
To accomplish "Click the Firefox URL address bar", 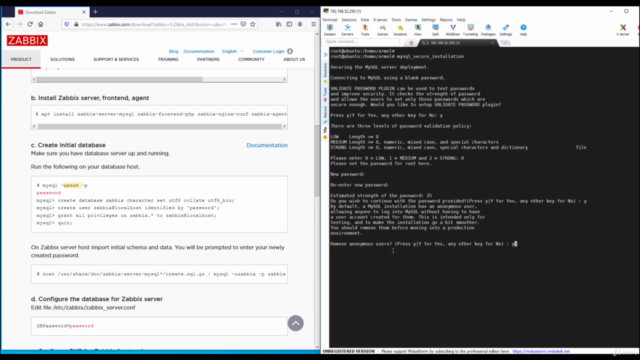I will tap(155, 24).
